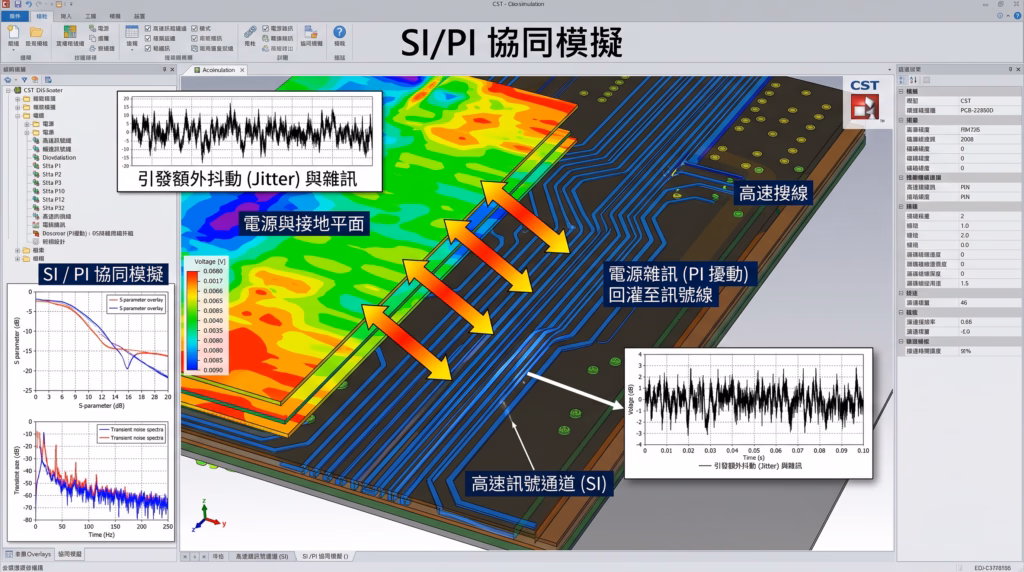Close the right properties panel
Viewport: 1024px width, 572px height.
pos(1018,69)
